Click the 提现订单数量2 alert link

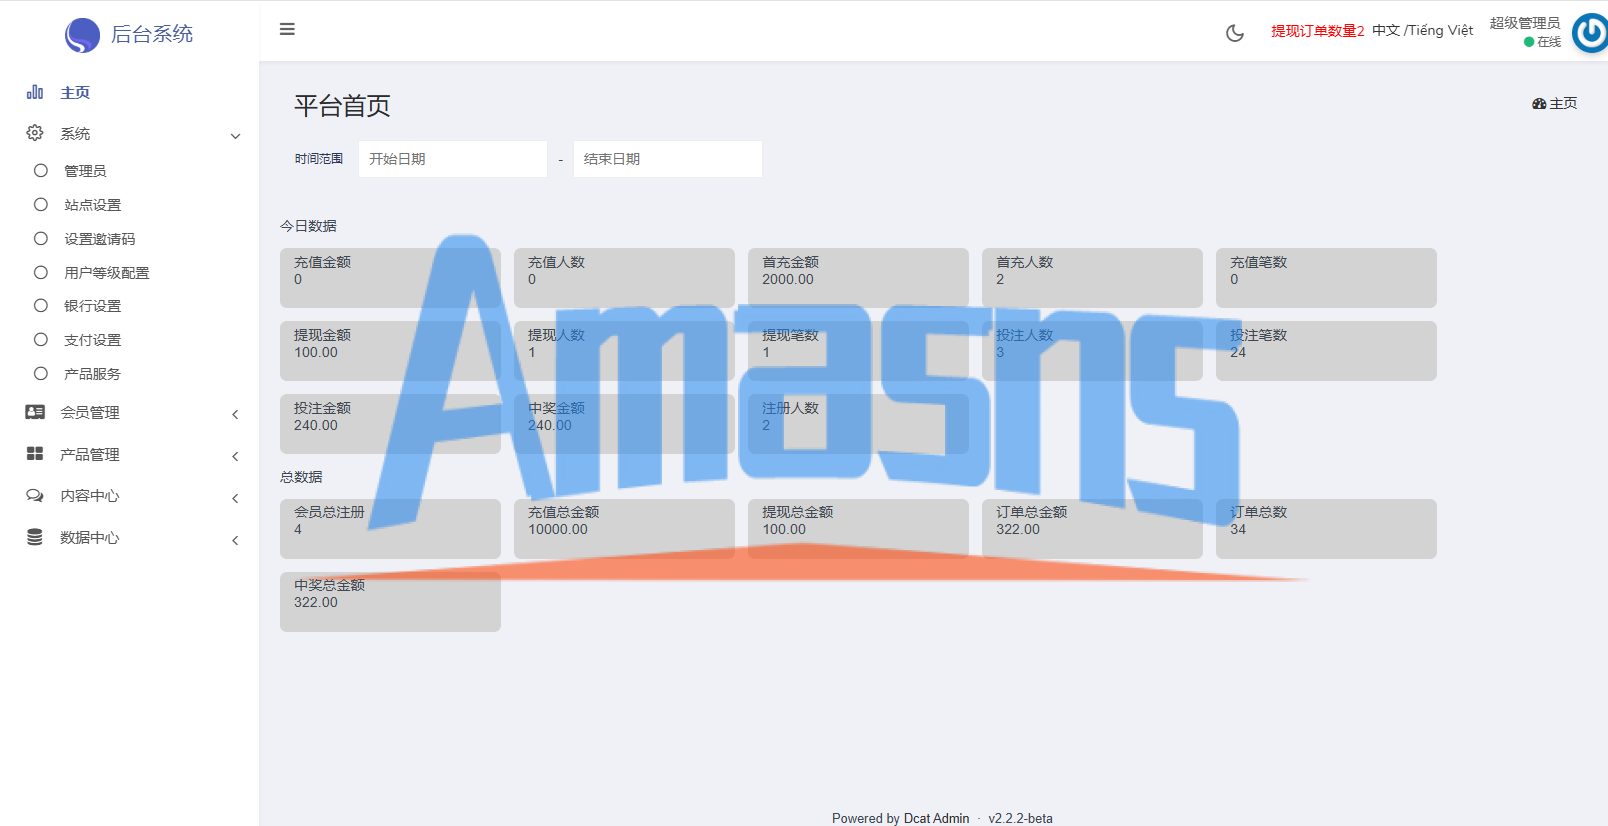(1317, 31)
